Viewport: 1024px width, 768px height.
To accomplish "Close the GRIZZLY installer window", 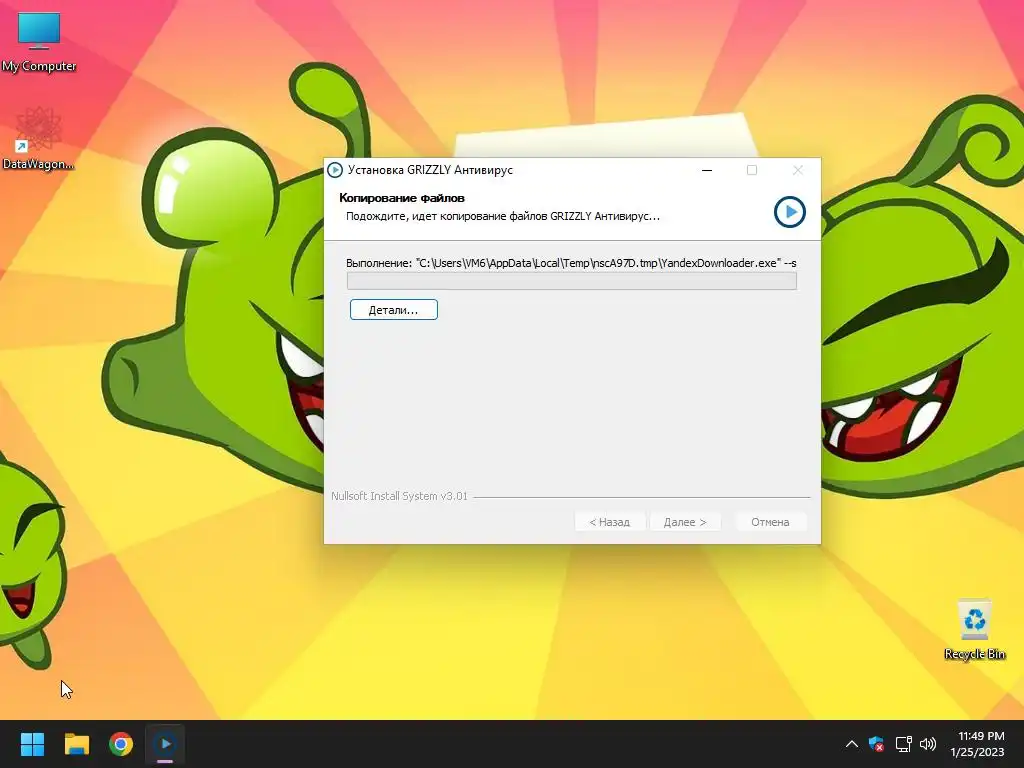I will (x=797, y=170).
